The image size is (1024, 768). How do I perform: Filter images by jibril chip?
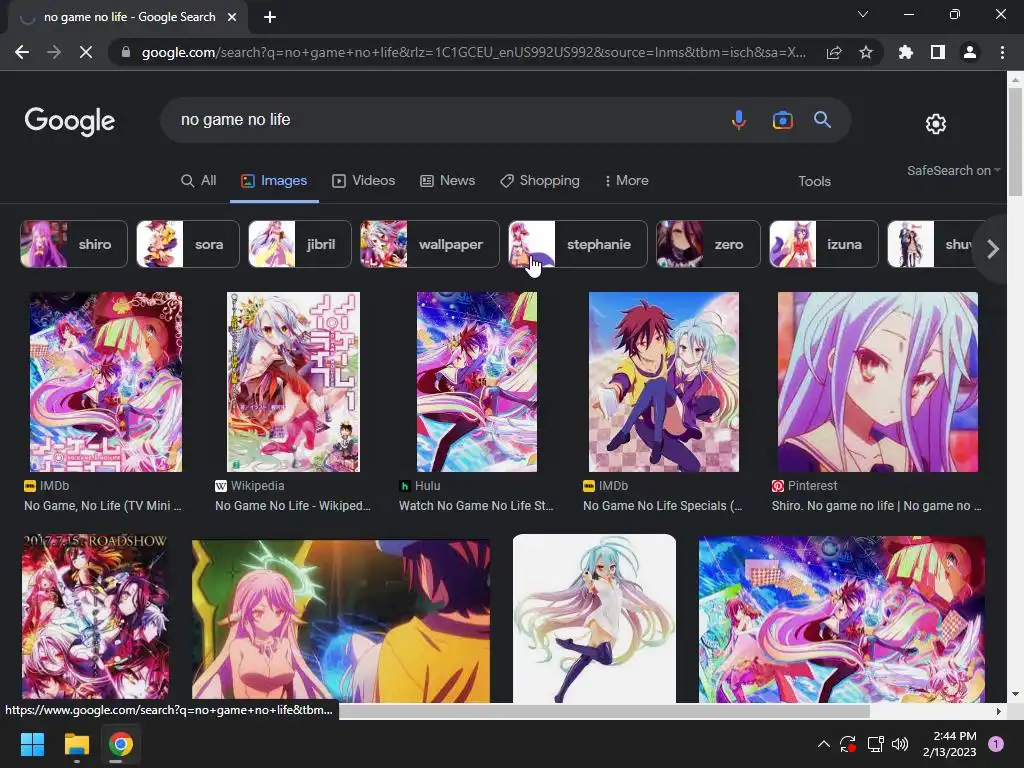point(300,244)
